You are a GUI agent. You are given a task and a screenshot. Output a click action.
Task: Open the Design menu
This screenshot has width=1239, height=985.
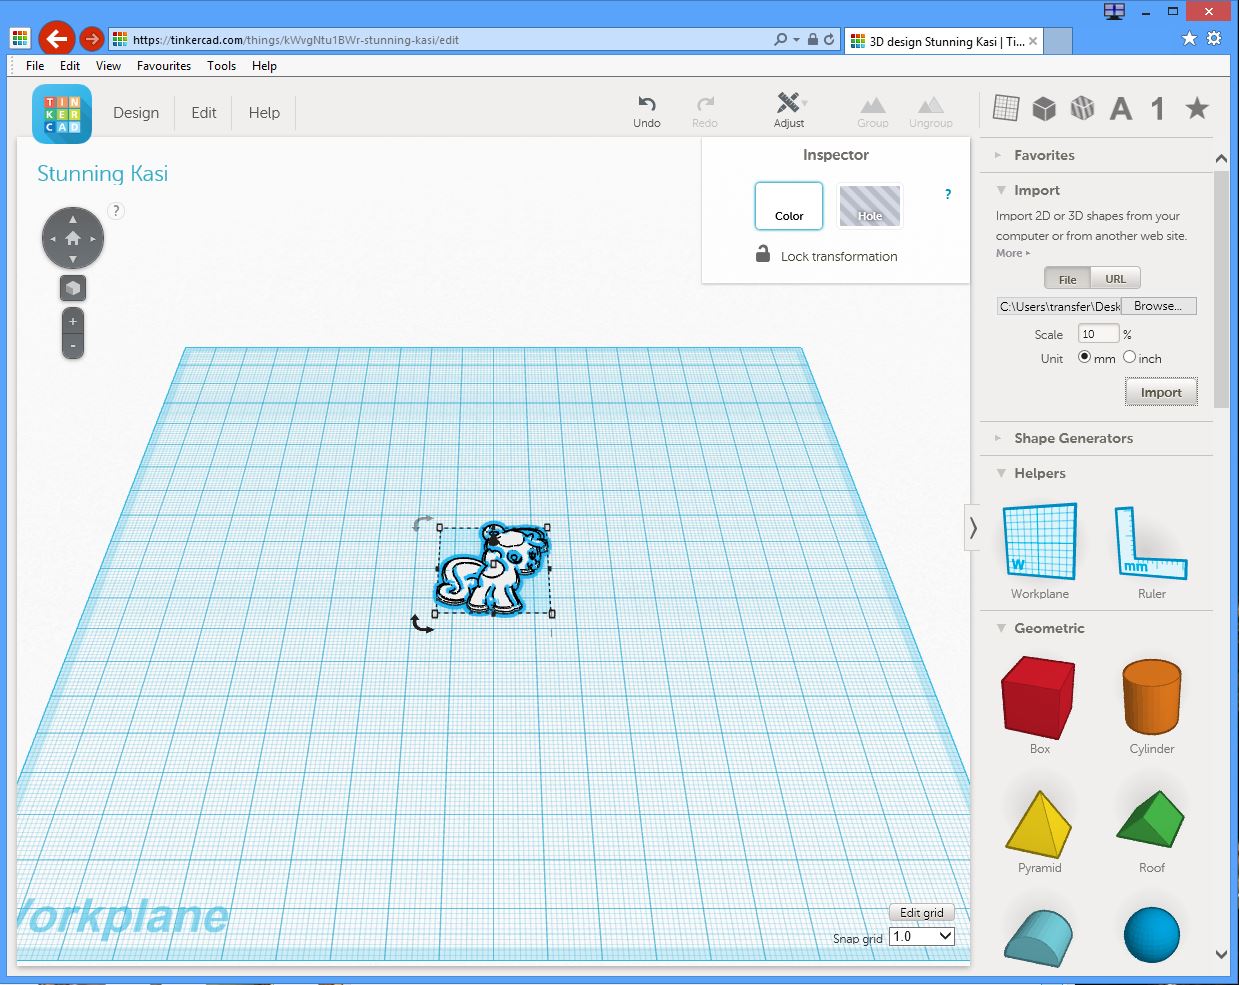coord(136,113)
